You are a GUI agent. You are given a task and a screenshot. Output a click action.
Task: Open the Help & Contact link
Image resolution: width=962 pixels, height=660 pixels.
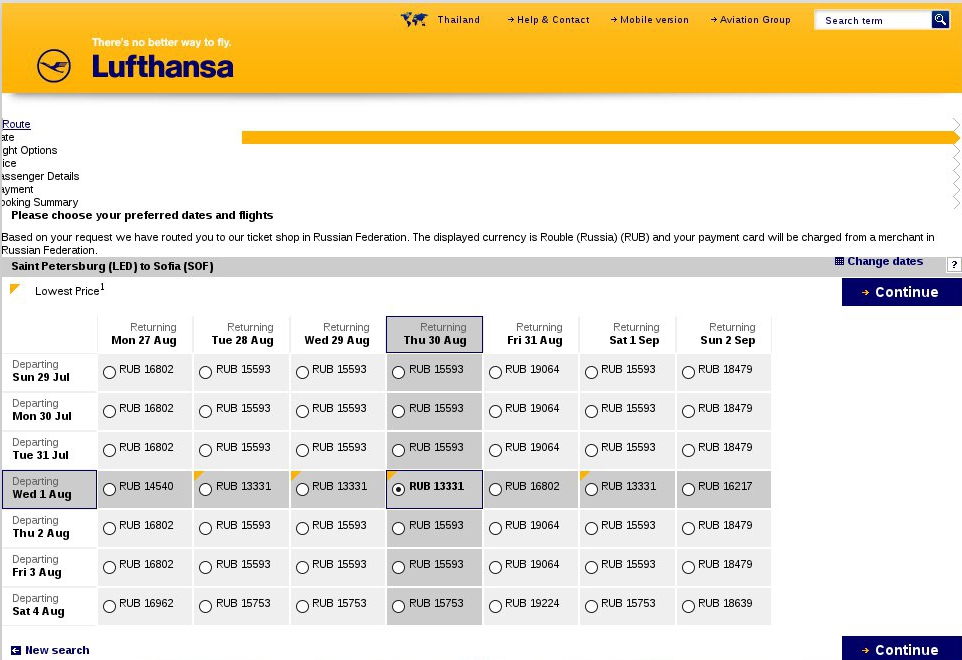tap(548, 20)
